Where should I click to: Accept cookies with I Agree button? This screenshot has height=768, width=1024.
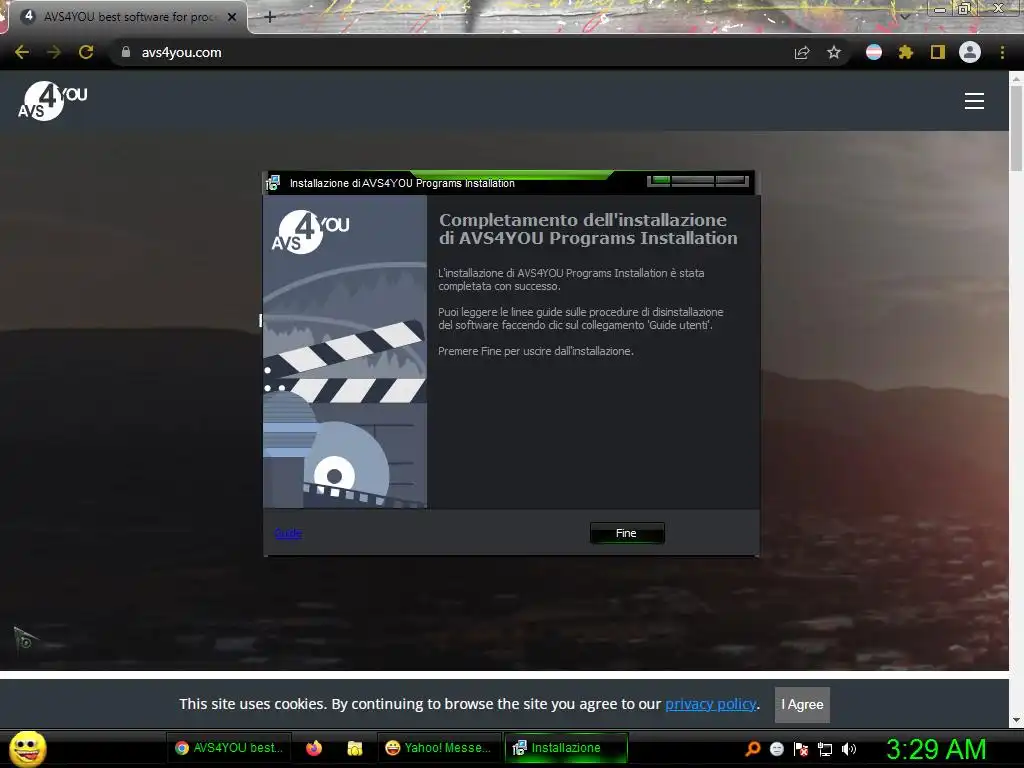[x=802, y=704]
